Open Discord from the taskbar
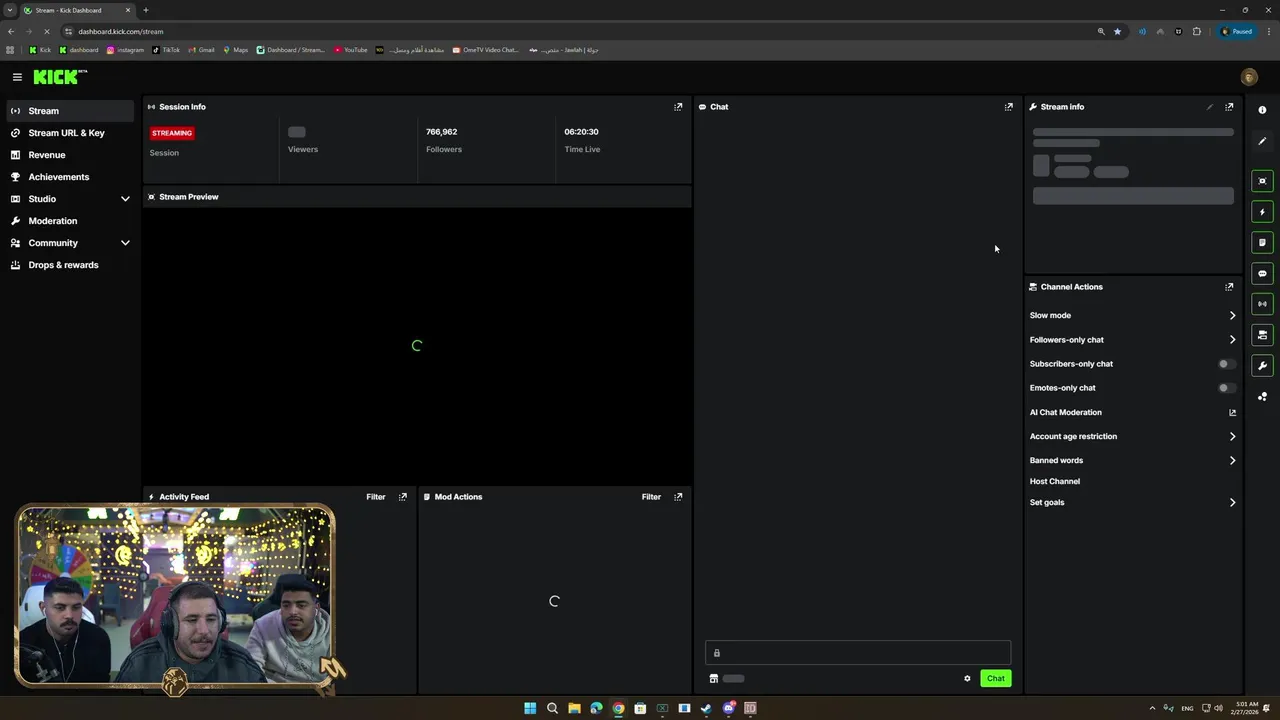Viewport: 1280px width, 720px height. point(728,709)
